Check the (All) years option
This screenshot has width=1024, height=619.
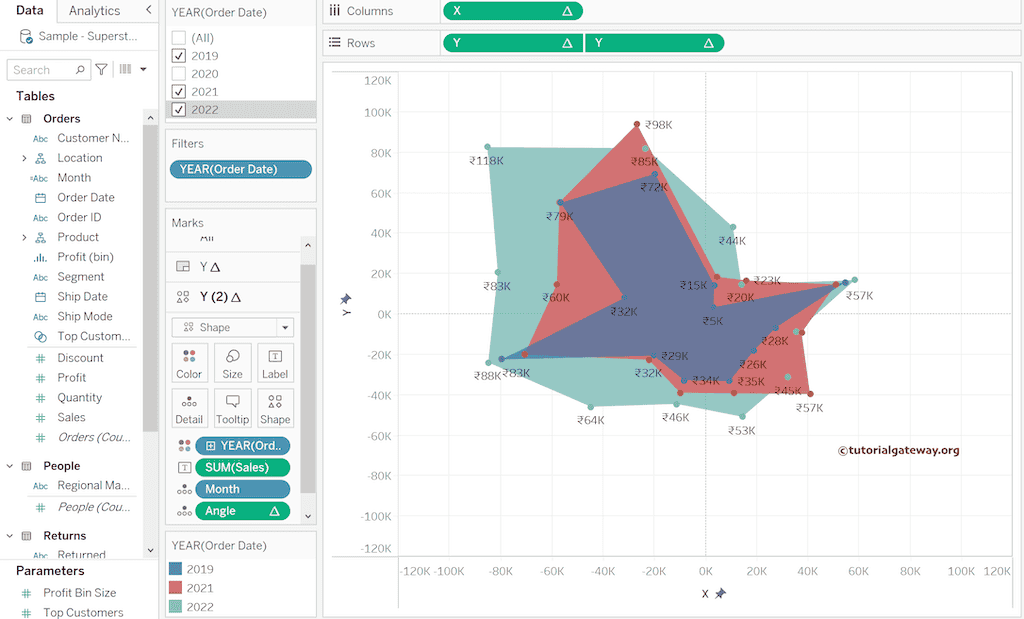[179, 38]
